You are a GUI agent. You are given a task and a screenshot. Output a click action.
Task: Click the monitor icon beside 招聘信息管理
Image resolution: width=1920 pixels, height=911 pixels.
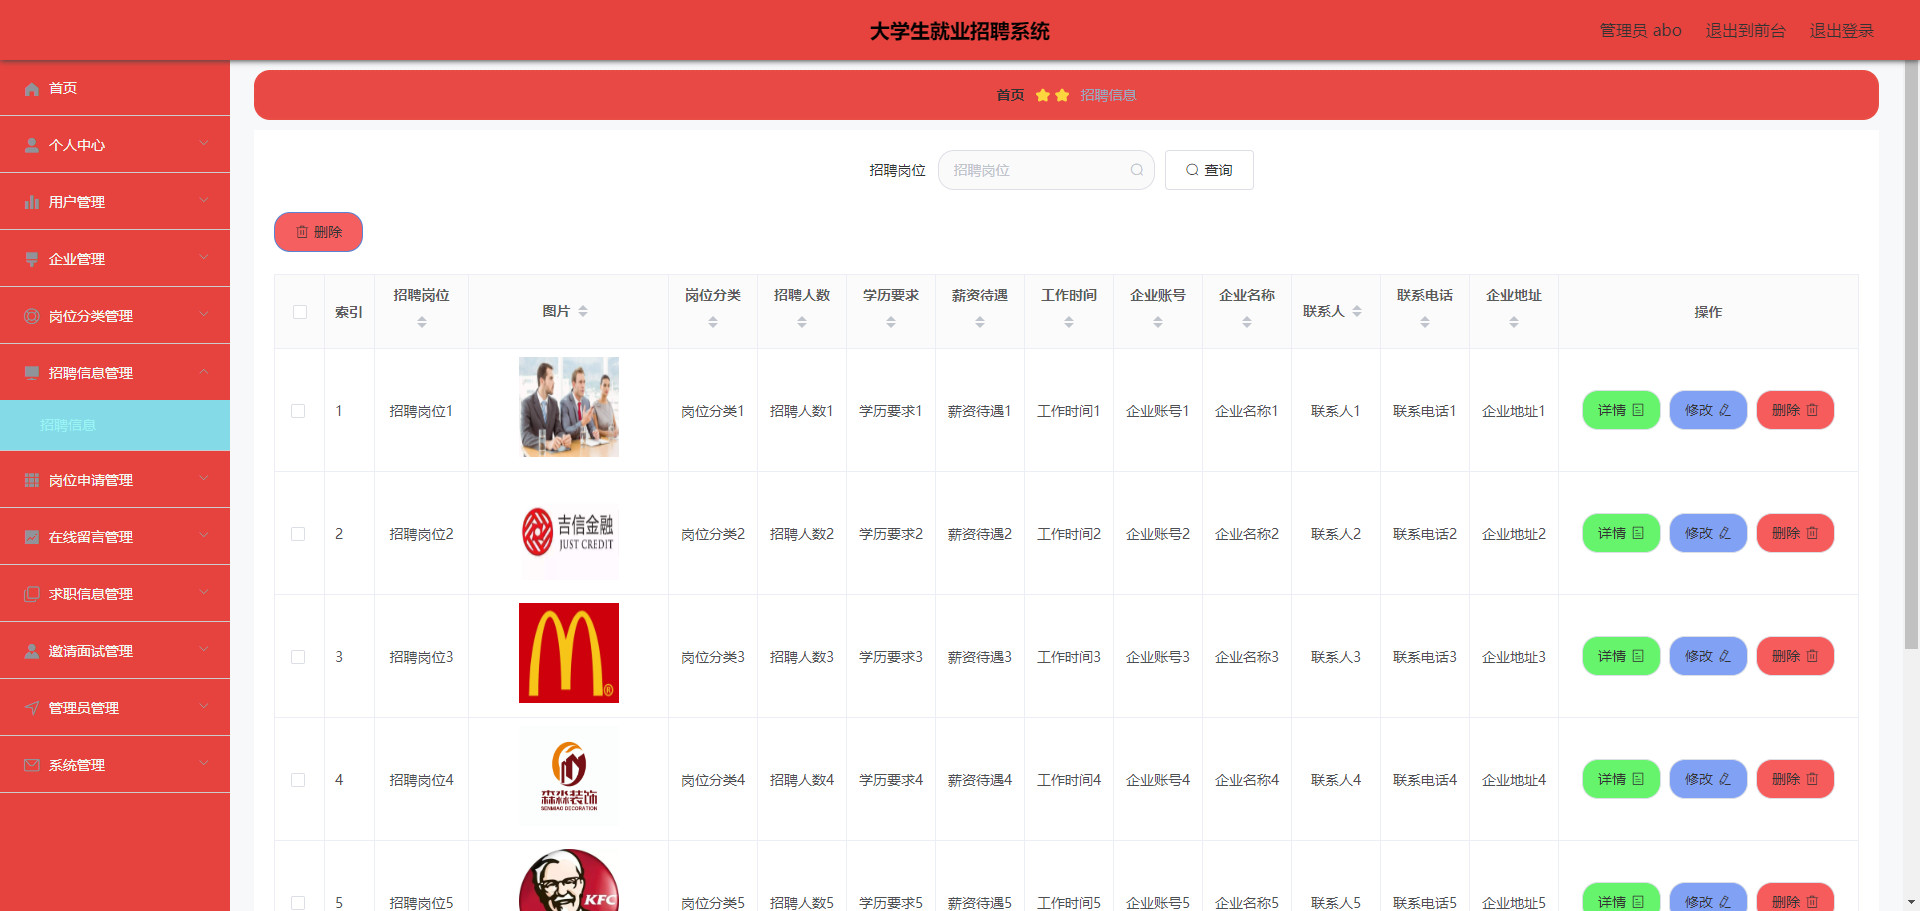(32, 373)
